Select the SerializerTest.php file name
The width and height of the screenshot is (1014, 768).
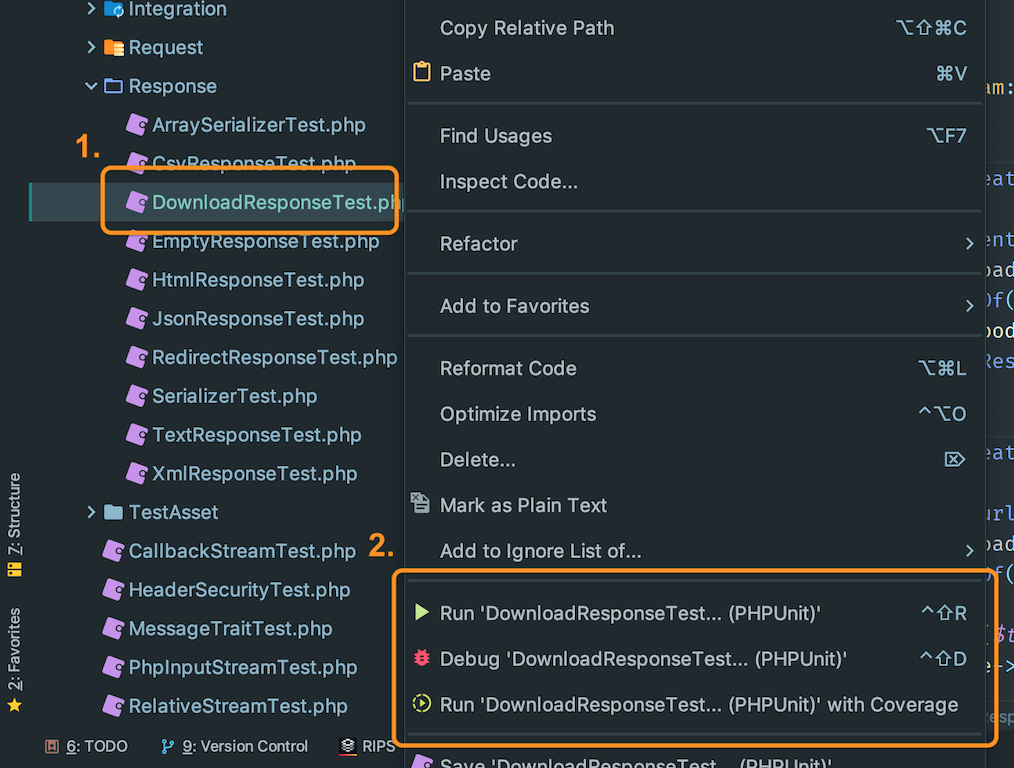pos(234,396)
